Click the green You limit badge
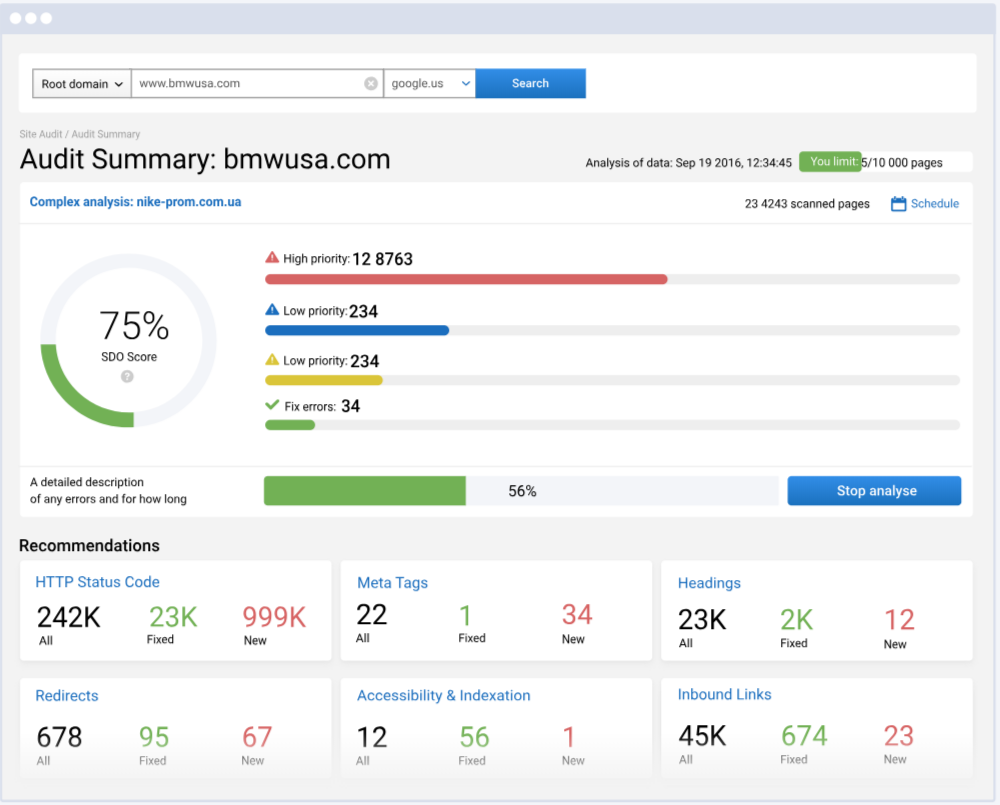 [x=830, y=161]
